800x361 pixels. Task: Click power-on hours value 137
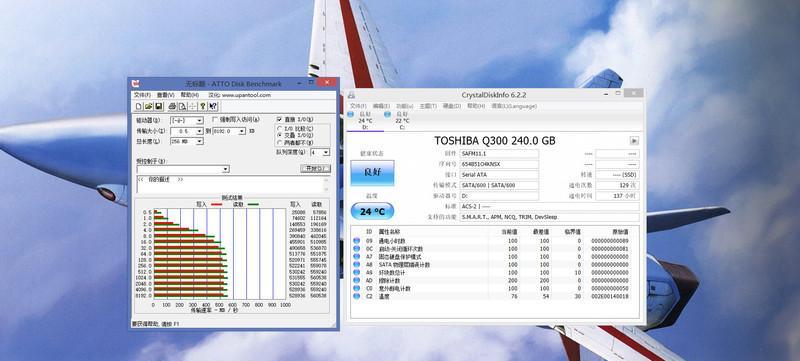(617, 196)
